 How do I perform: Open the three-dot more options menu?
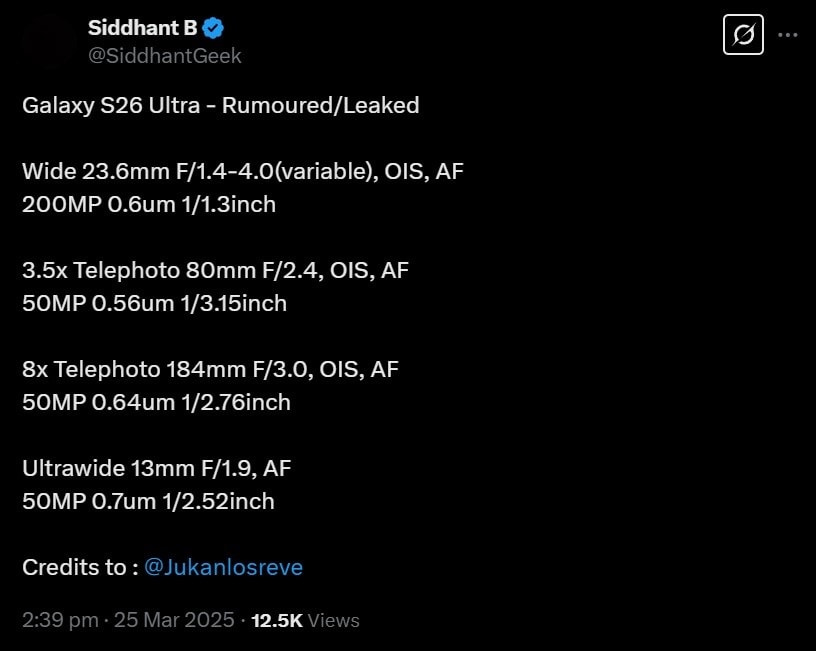(788, 35)
